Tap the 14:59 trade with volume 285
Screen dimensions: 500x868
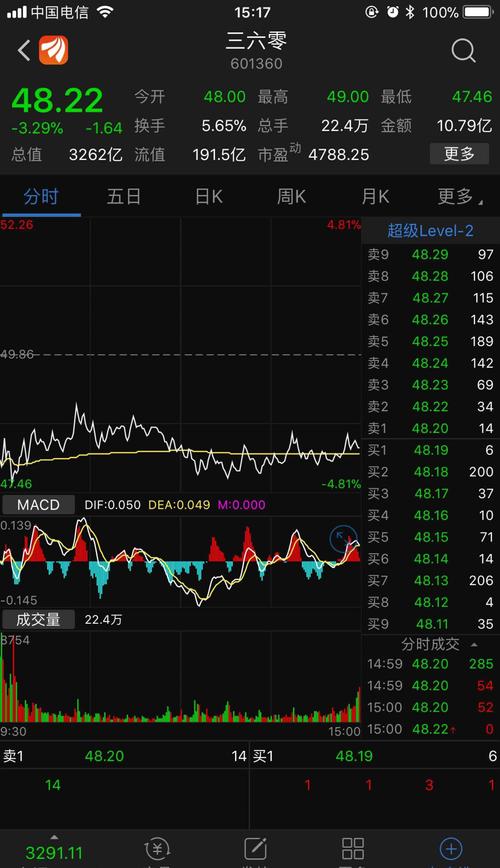tap(430, 664)
